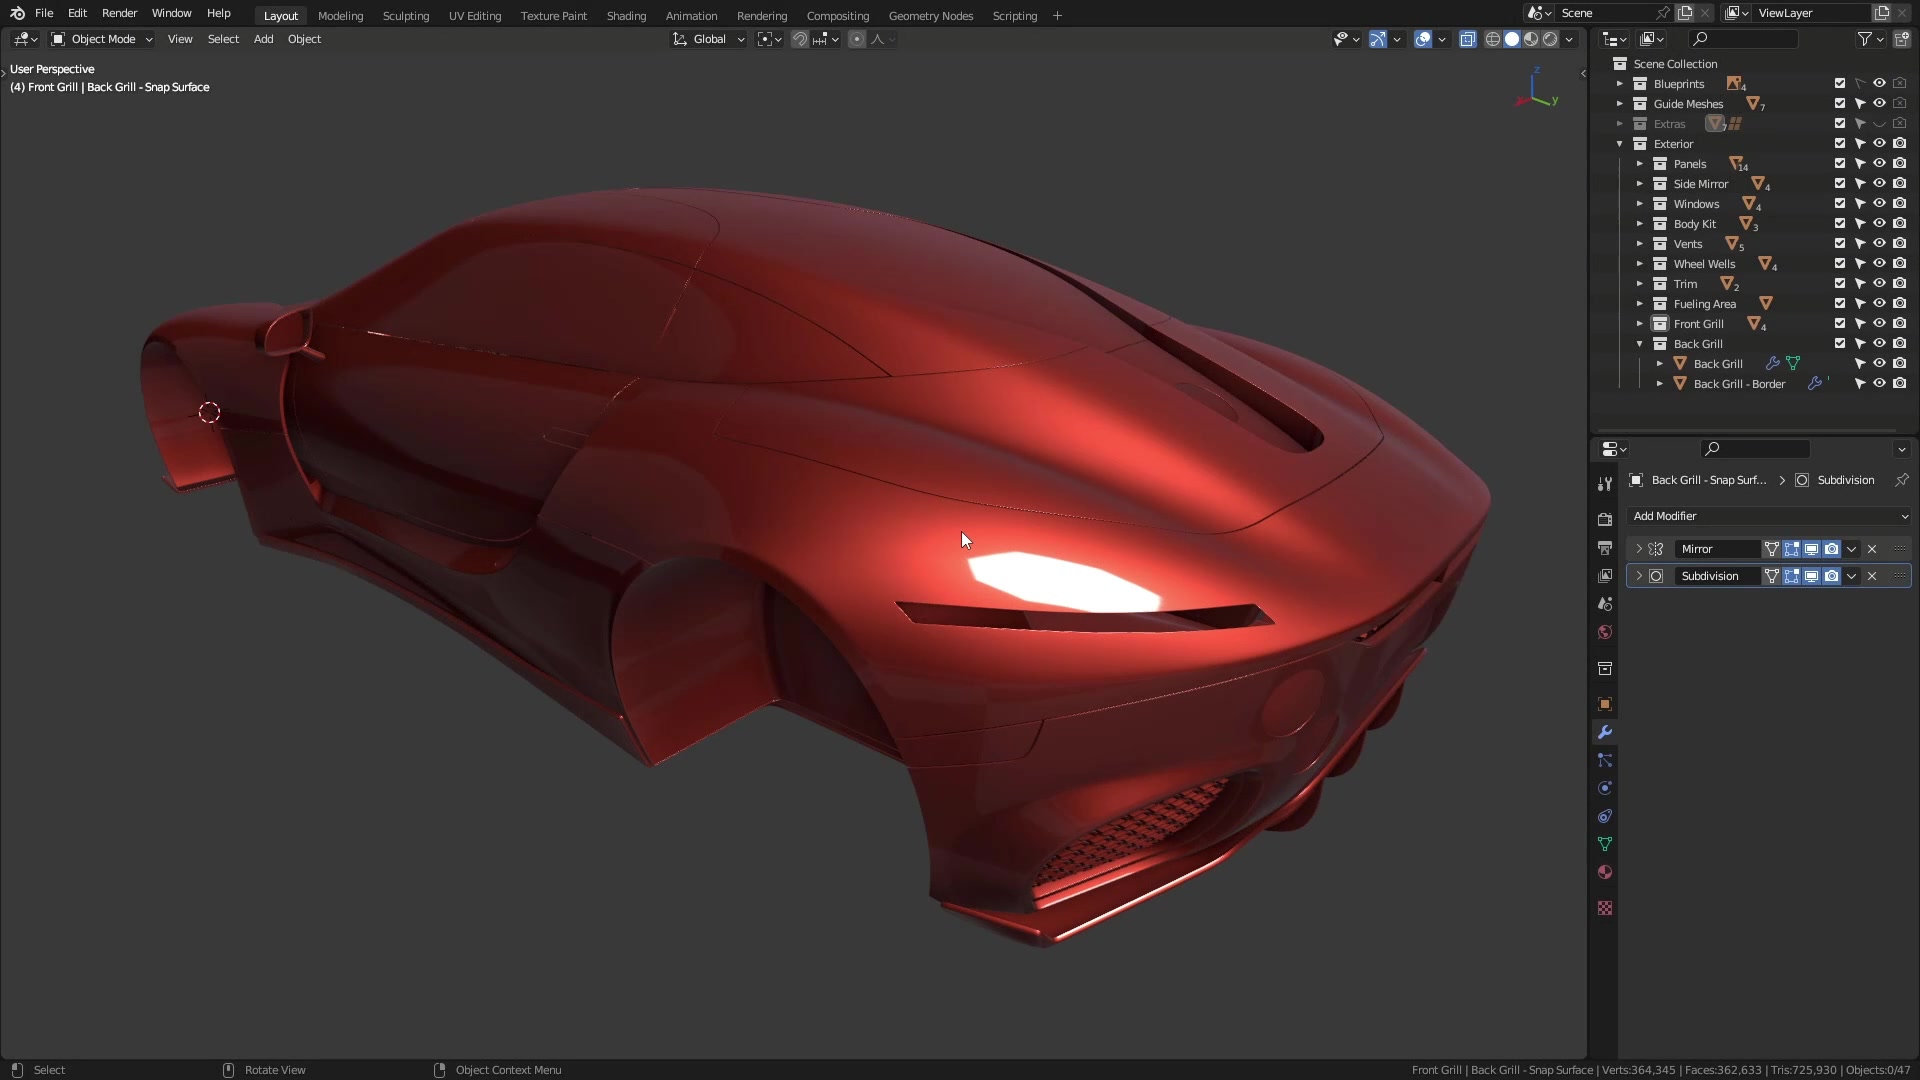Open the Object Constraints properties tab
This screenshot has height=1080, width=1920.
coord(1605,816)
